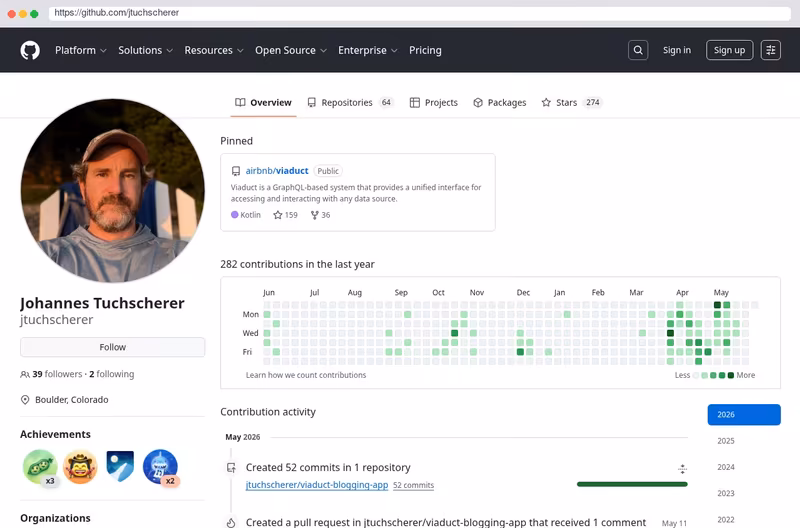Open the Pricing page
800x528 pixels.
(425, 50)
